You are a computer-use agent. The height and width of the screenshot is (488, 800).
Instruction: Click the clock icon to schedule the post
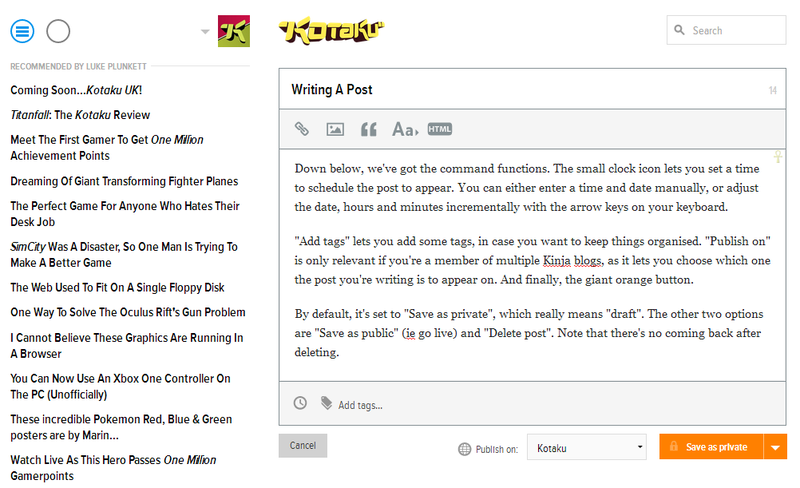click(301, 403)
